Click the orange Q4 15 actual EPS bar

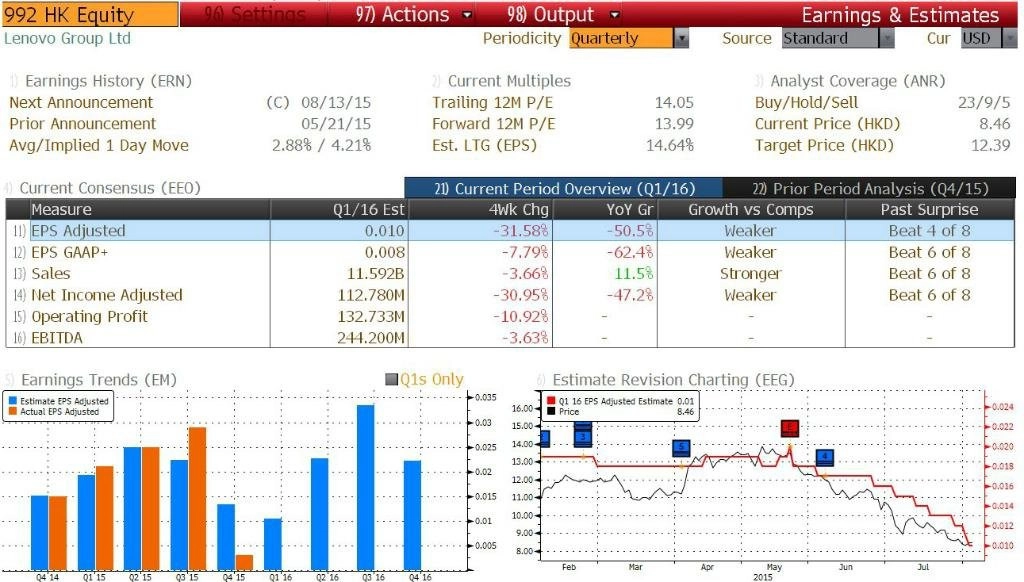[x=244, y=562]
